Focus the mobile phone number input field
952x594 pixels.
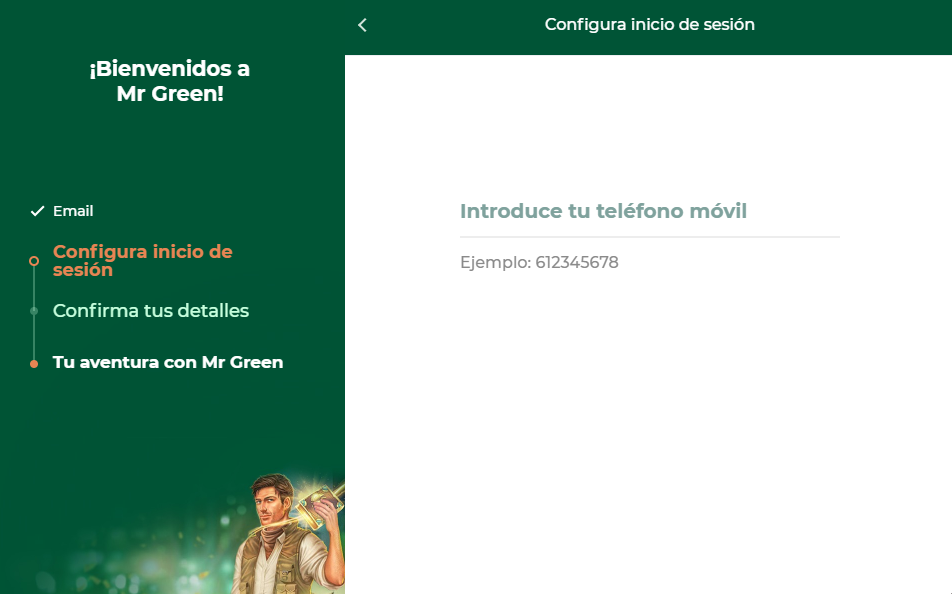(x=650, y=212)
